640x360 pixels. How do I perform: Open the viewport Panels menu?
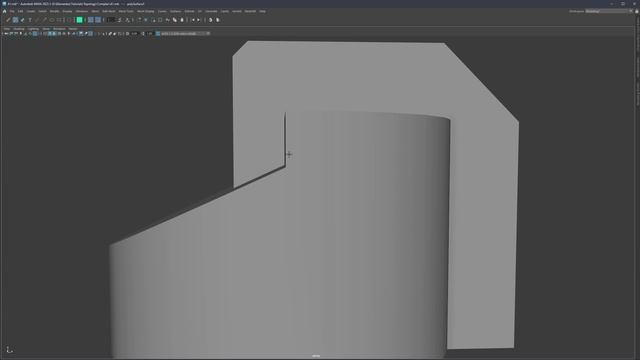pyautogui.click(x=73, y=29)
